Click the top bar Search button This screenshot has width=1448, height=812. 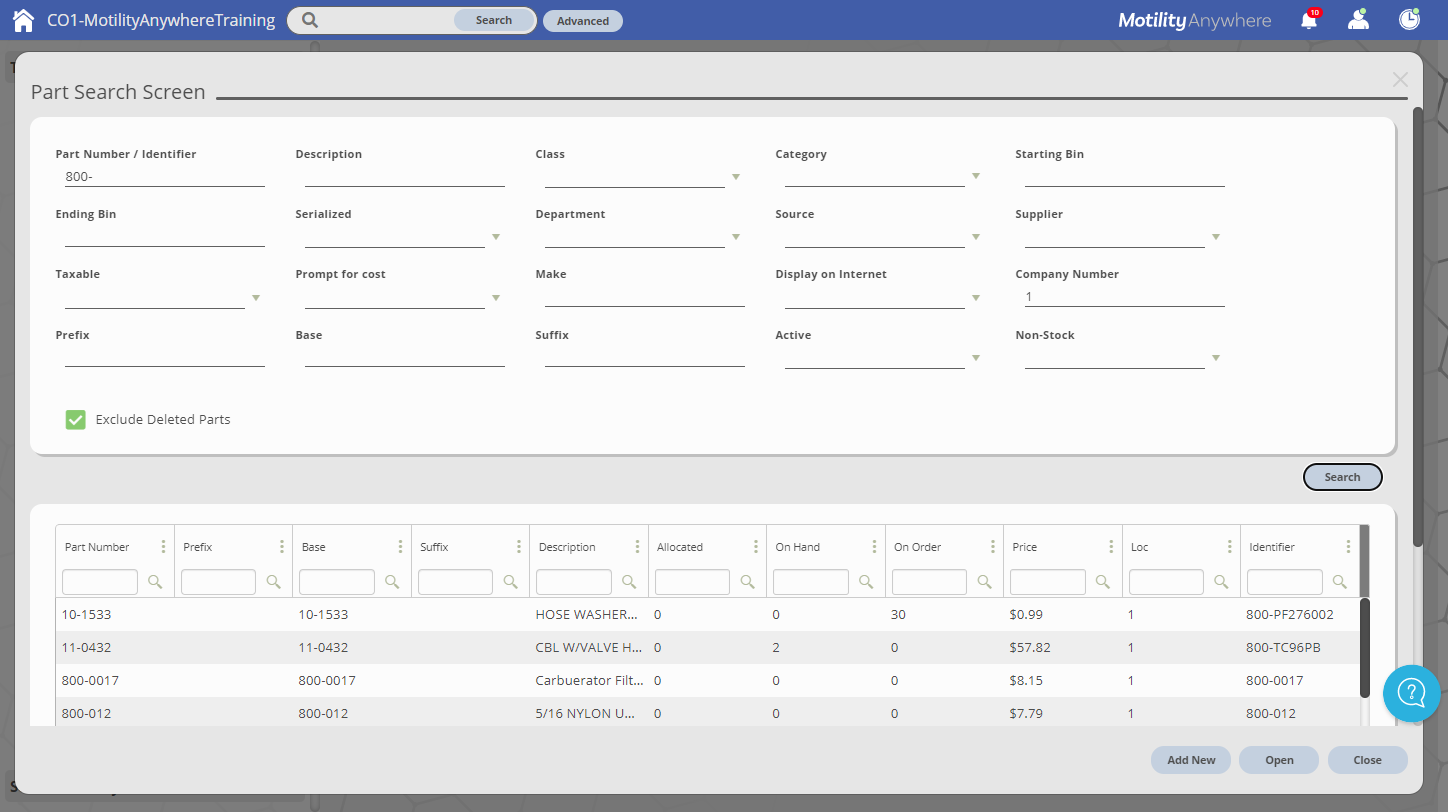pyautogui.click(x=494, y=20)
